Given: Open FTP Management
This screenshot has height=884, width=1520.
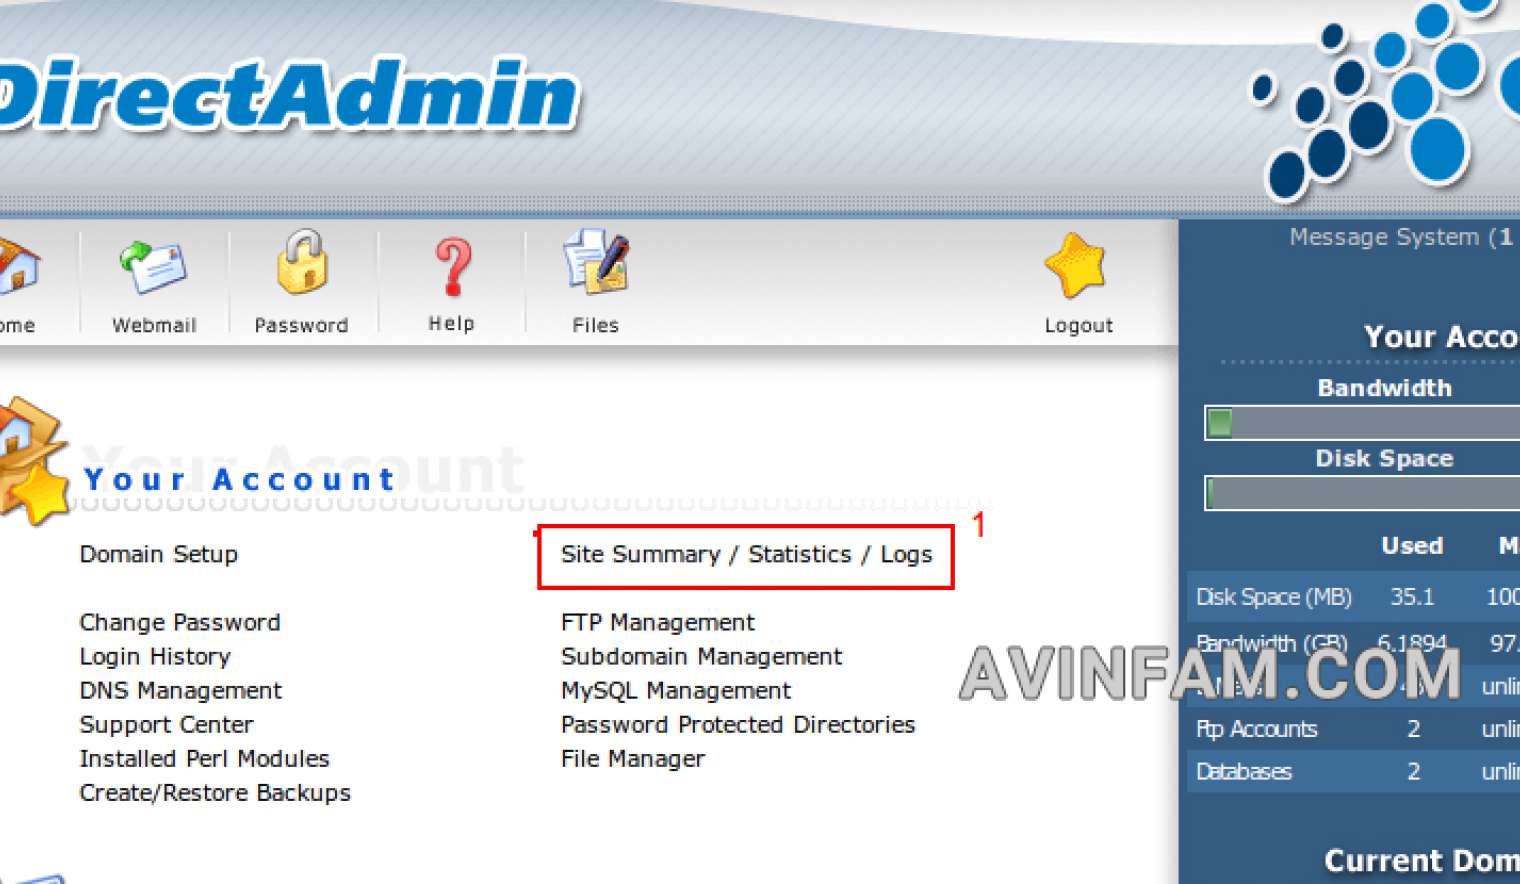Looking at the screenshot, I should pyautogui.click(x=657, y=622).
